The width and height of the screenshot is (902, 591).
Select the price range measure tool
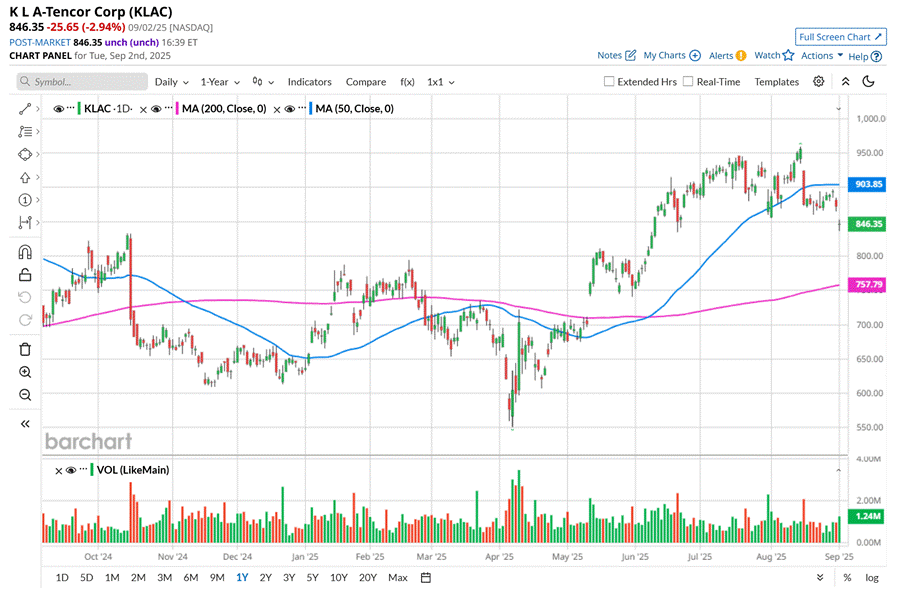coord(25,222)
